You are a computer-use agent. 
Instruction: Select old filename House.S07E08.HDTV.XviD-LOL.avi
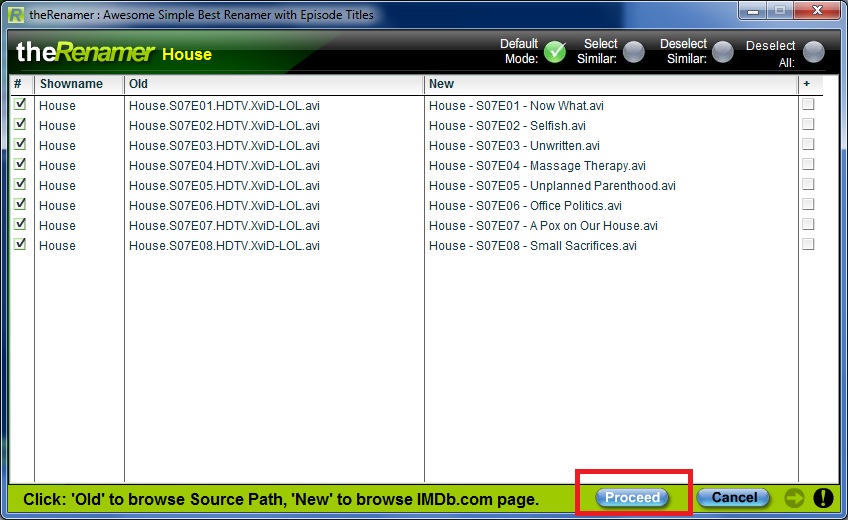pos(224,246)
